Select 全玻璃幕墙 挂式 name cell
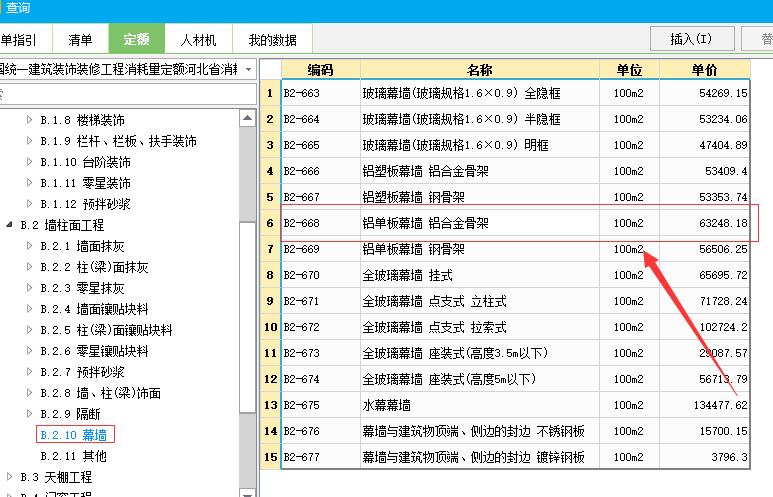 tap(480, 275)
